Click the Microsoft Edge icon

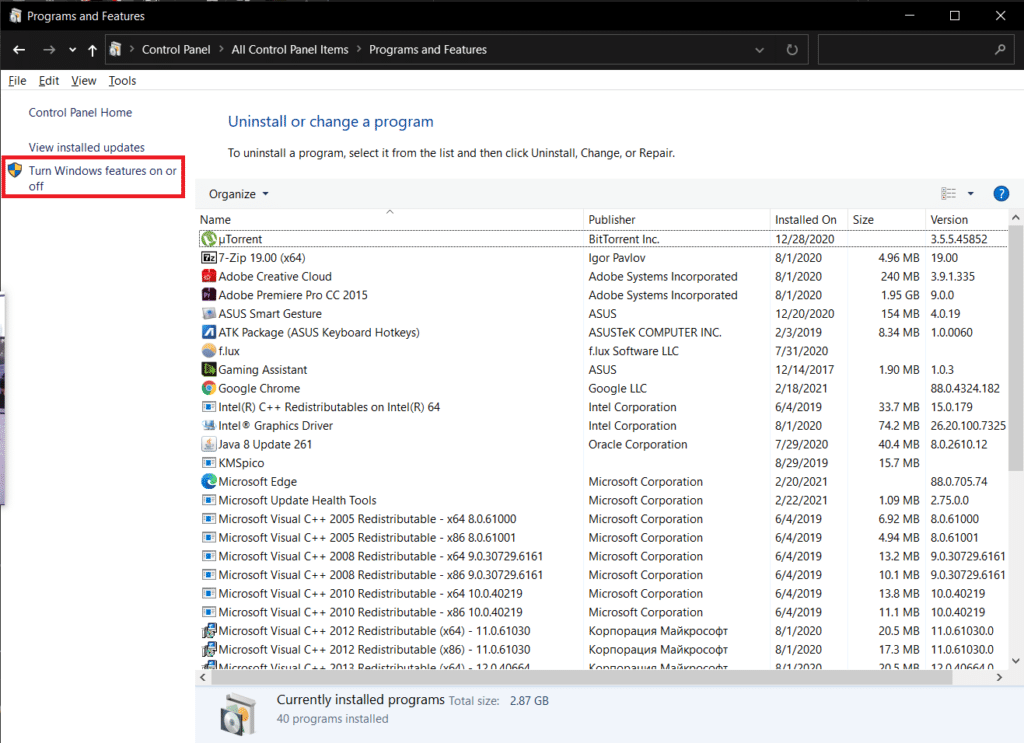(x=208, y=481)
